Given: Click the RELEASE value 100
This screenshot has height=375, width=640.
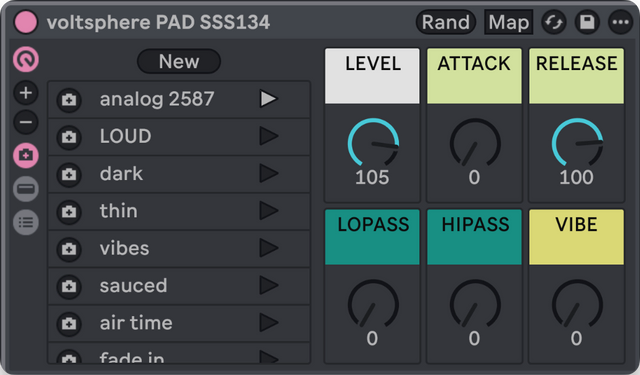Looking at the screenshot, I should pos(576,178).
